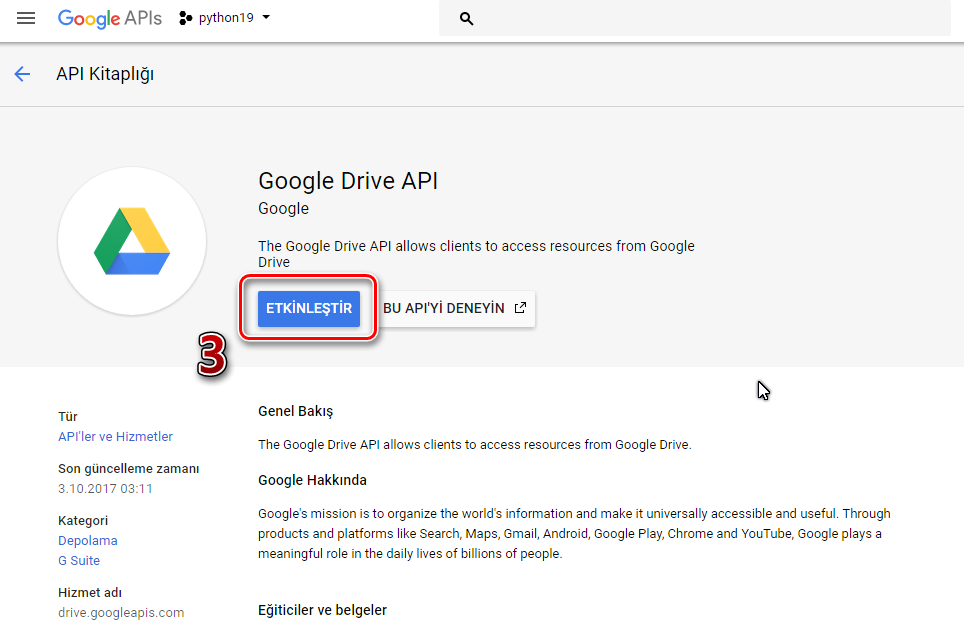Click the Google publisher name under title
The width and height of the screenshot is (964, 632).
click(x=283, y=209)
